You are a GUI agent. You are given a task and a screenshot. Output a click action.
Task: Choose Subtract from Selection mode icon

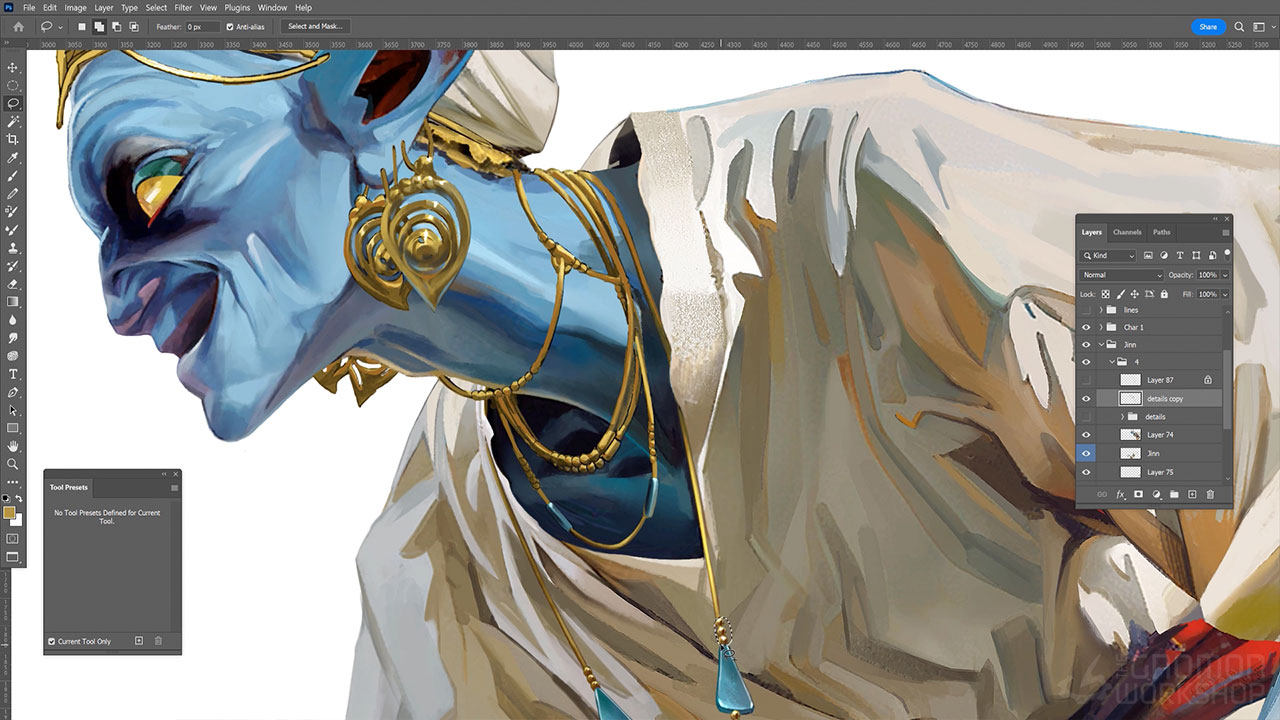117,27
